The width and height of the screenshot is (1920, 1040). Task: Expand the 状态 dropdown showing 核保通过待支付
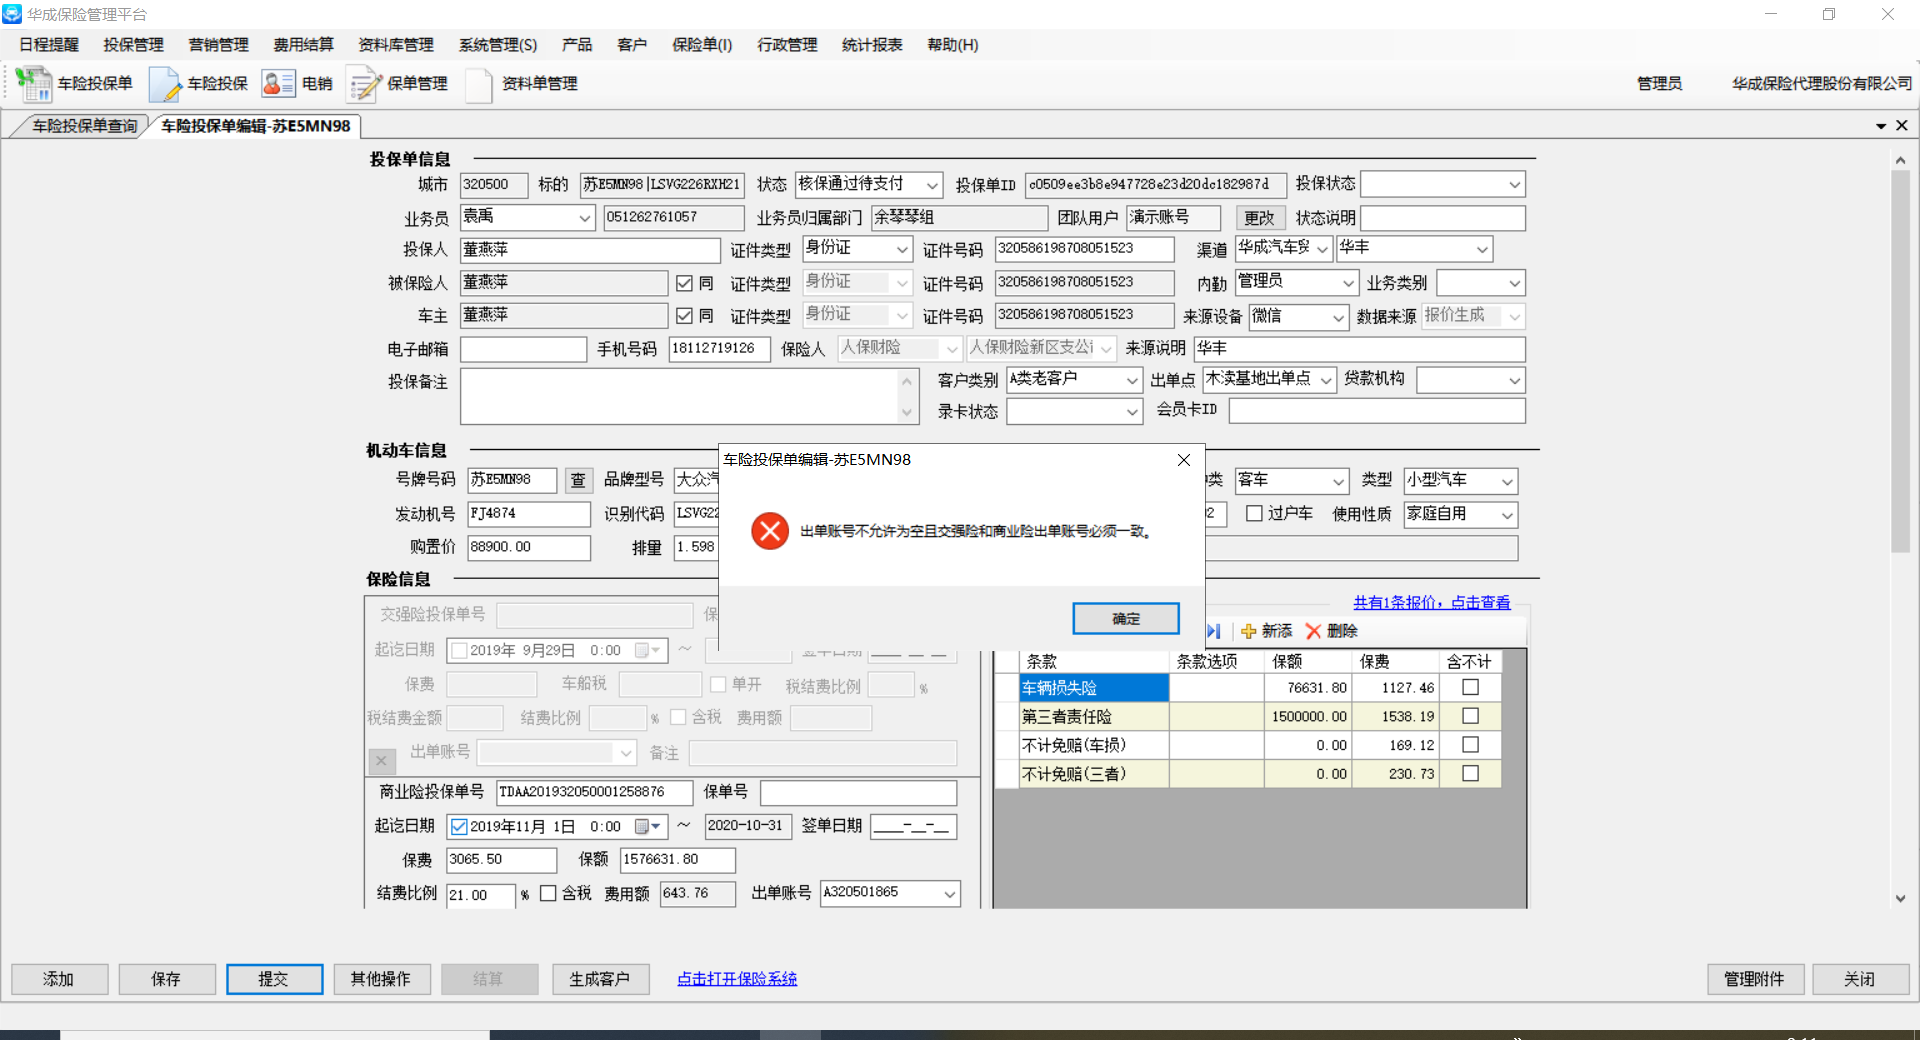click(x=931, y=185)
